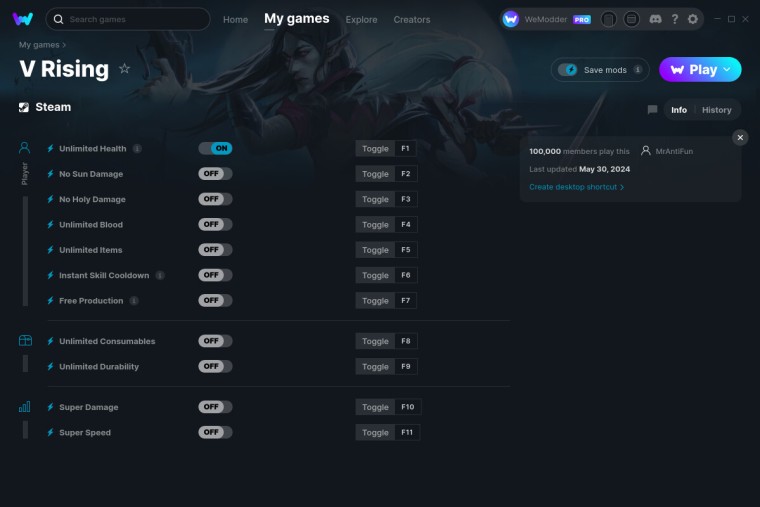The width and height of the screenshot is (760, 507).
Task: Select the Player category icon in sidebar
Action: tap(24, 147)
